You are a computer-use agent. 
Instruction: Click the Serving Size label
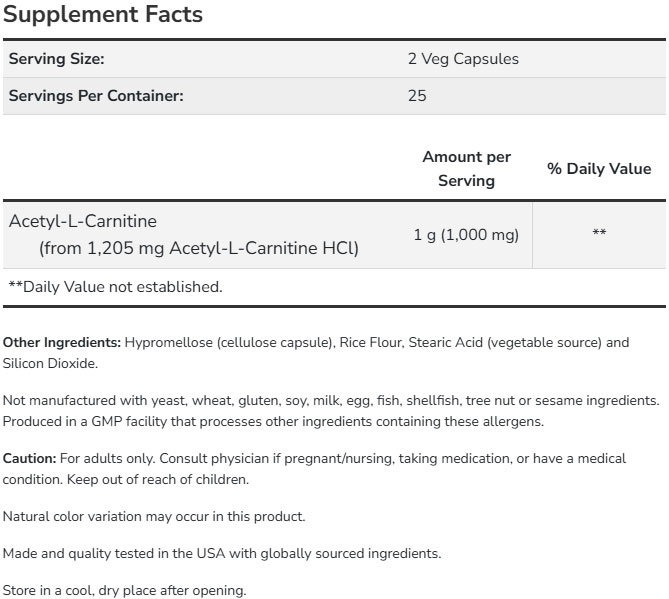point(57,59)
